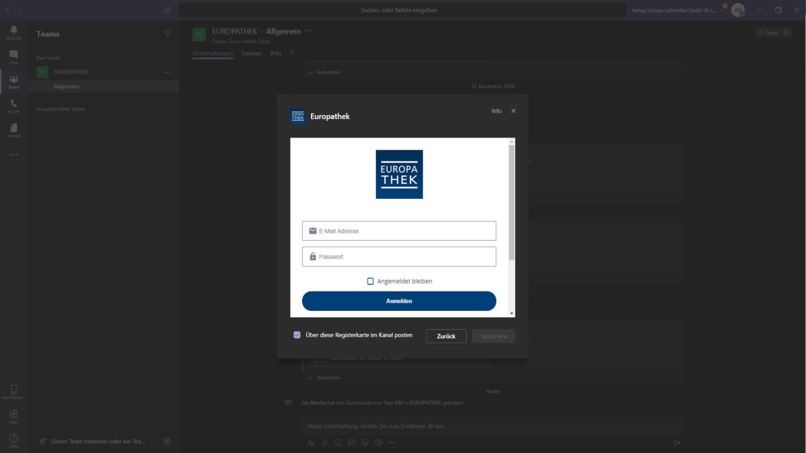Screen dimensions: 806x453
Task: Click the add tab plus icon
Action: pos(292,53)
